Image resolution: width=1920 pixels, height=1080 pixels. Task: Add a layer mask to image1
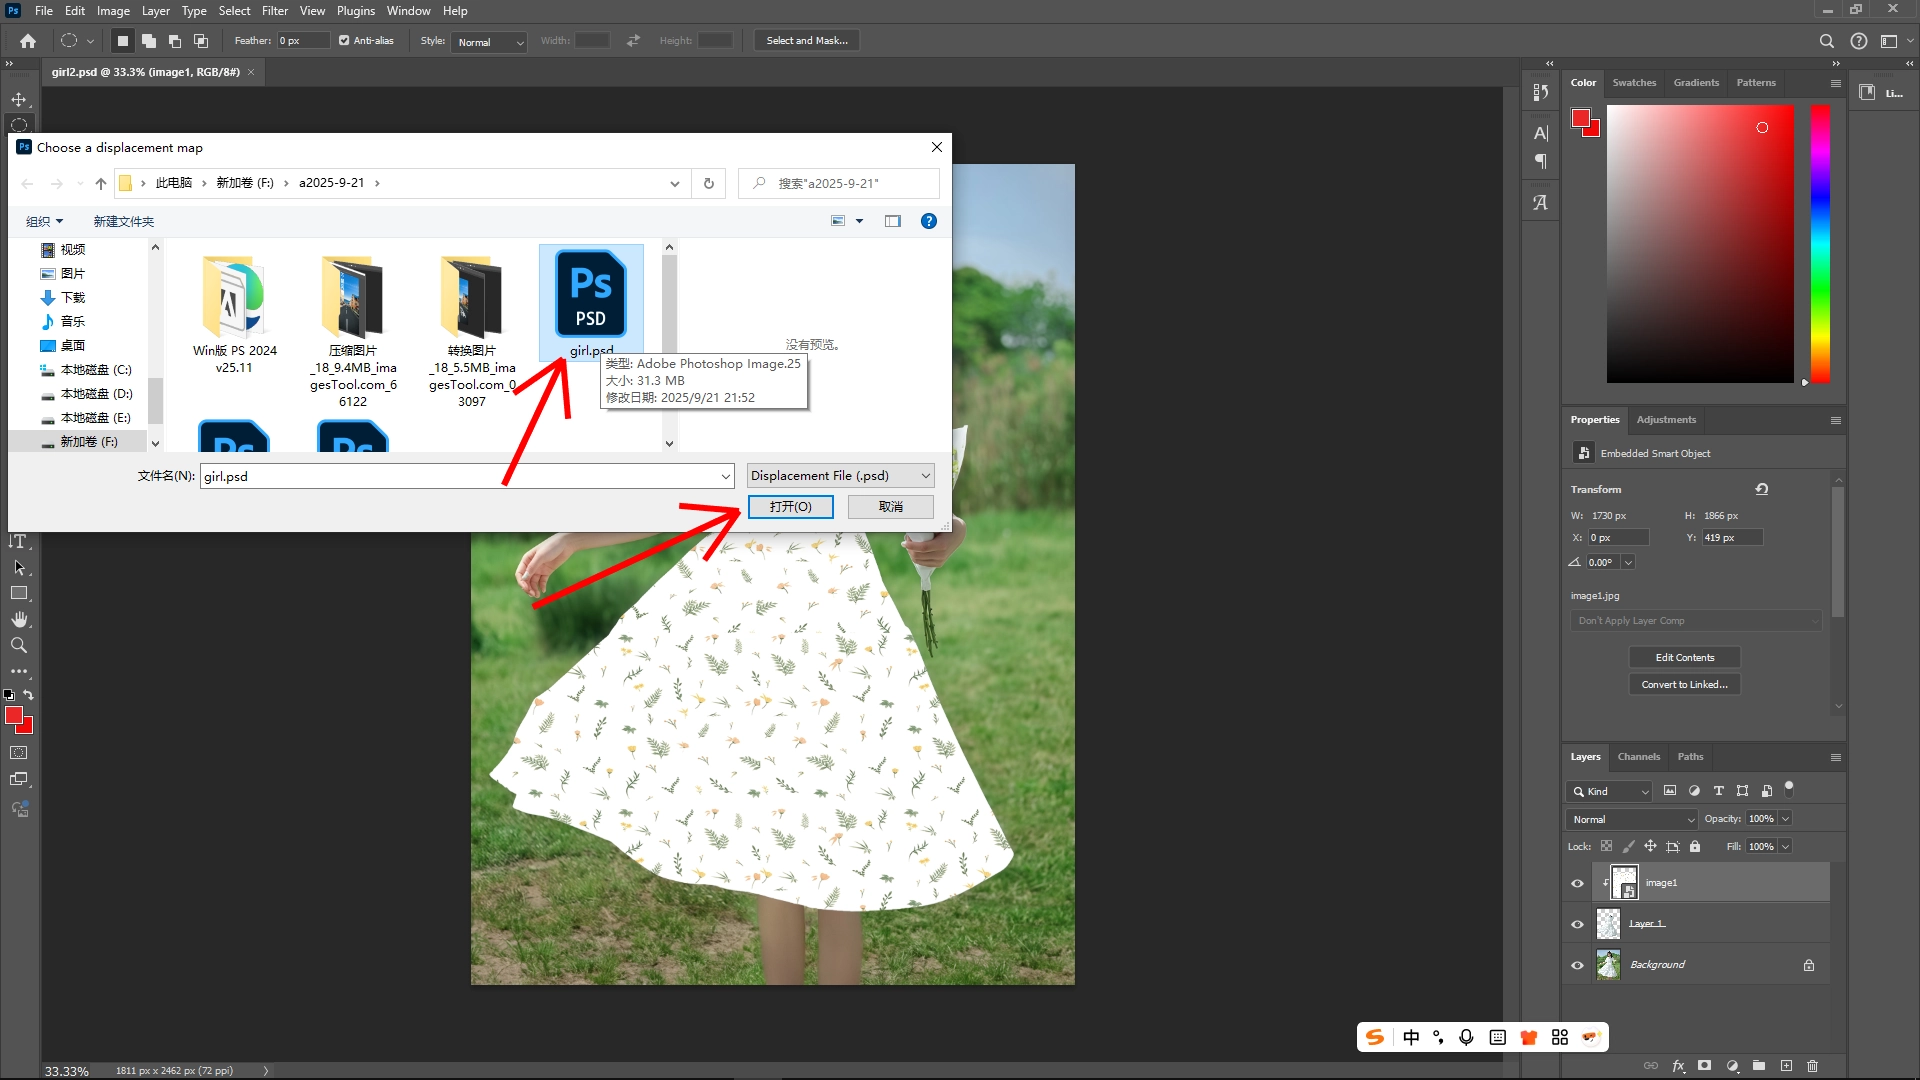click(x=1704, y=1066)
